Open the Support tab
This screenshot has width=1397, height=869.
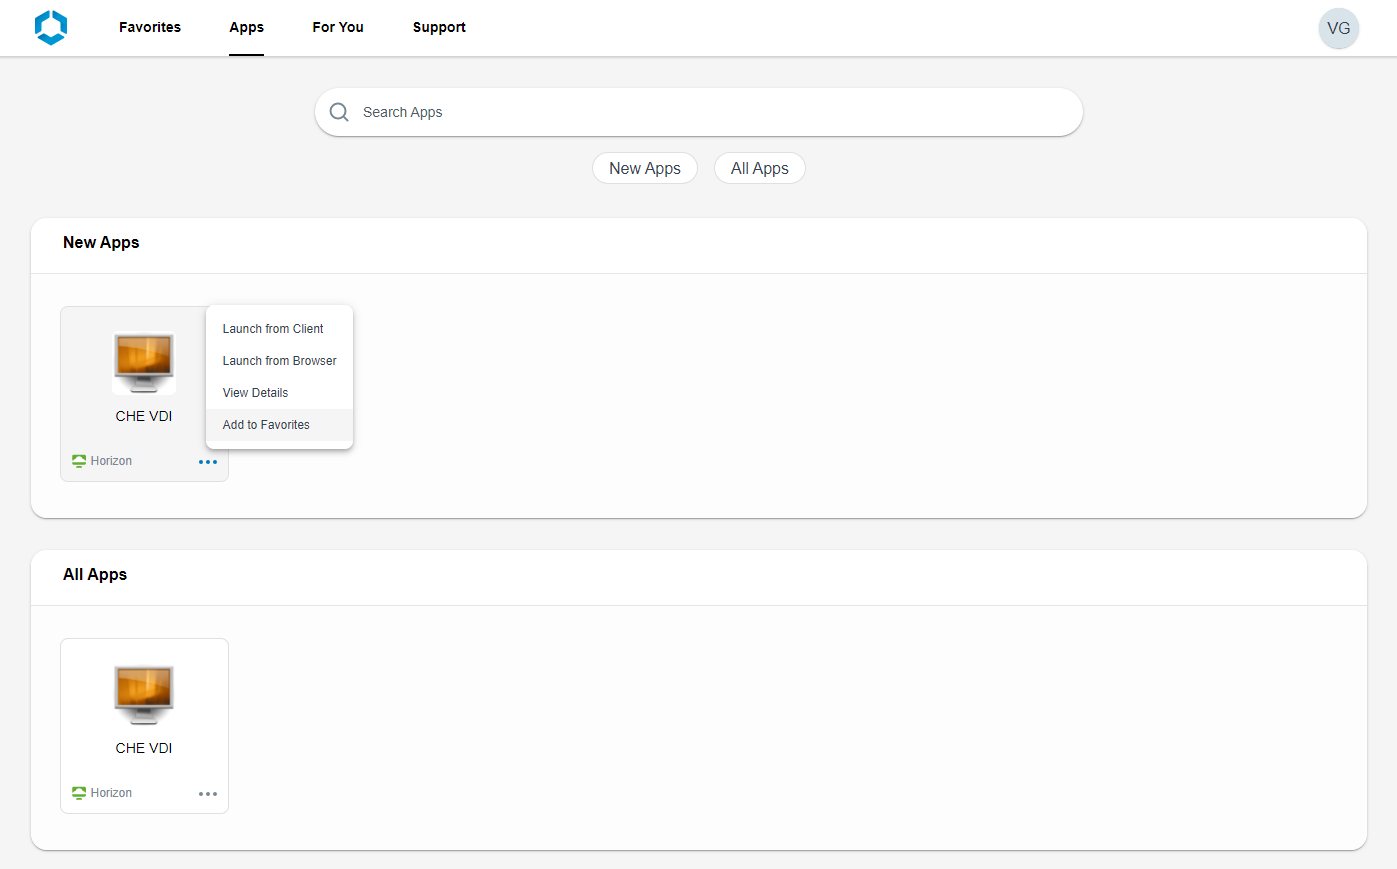click(x=439, y=27)
